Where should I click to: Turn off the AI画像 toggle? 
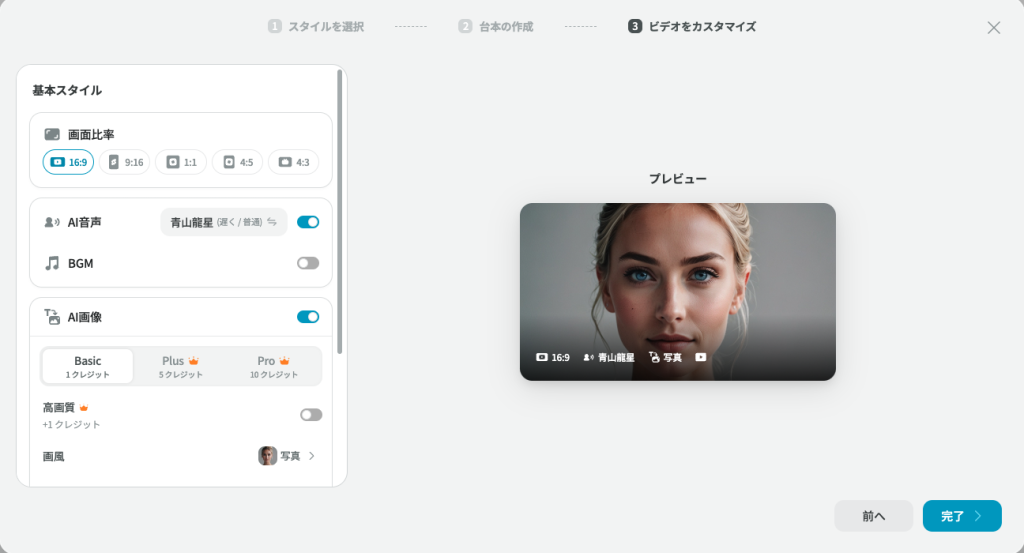pos(308,317)
